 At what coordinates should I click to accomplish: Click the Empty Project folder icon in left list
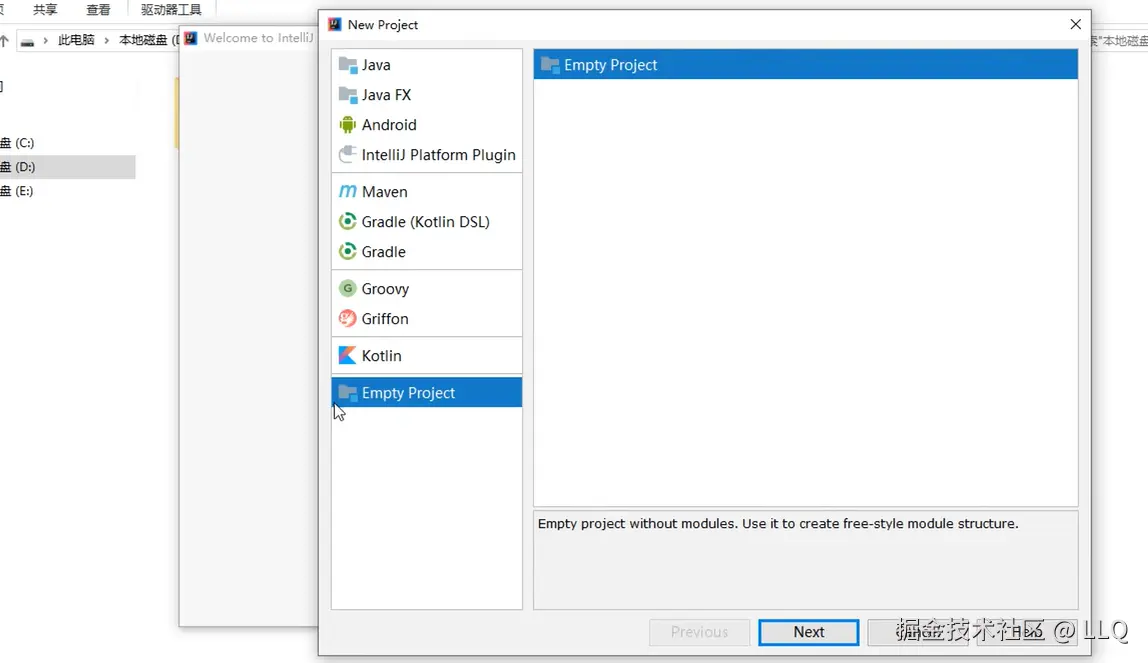(x=348, y=393)
